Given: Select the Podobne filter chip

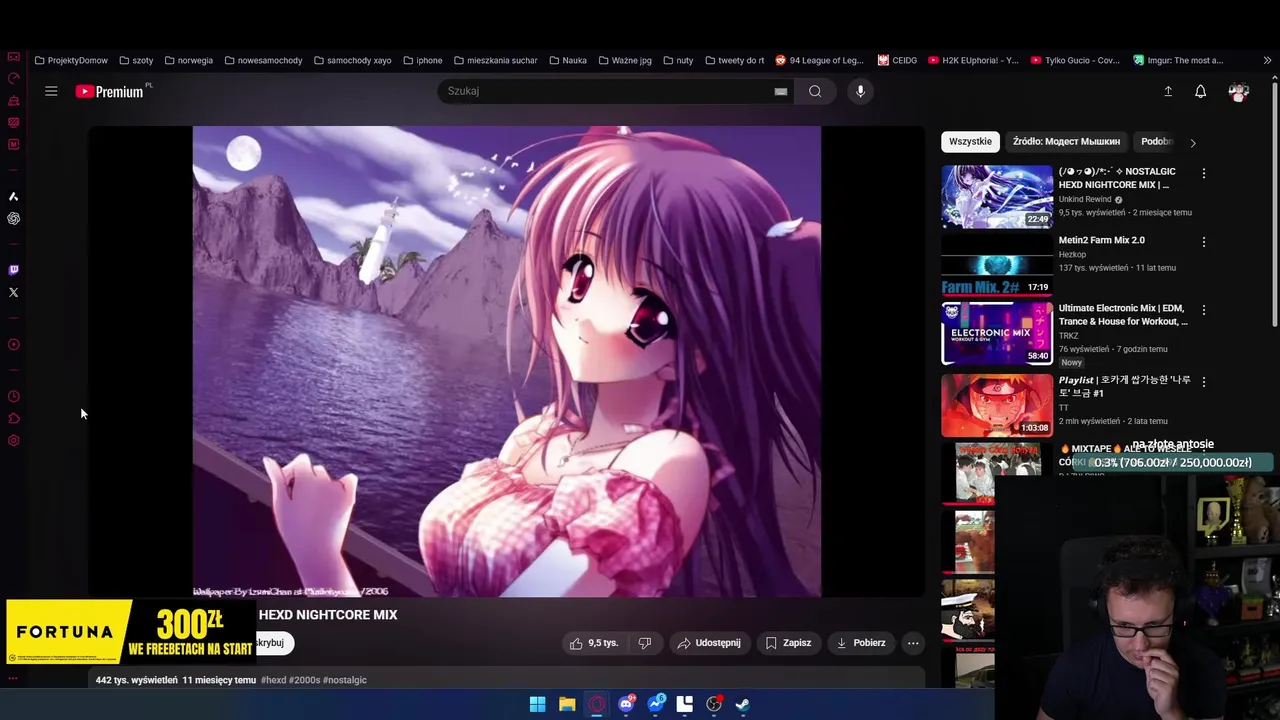Looking at the screenshot, I should click(1156, 141).
